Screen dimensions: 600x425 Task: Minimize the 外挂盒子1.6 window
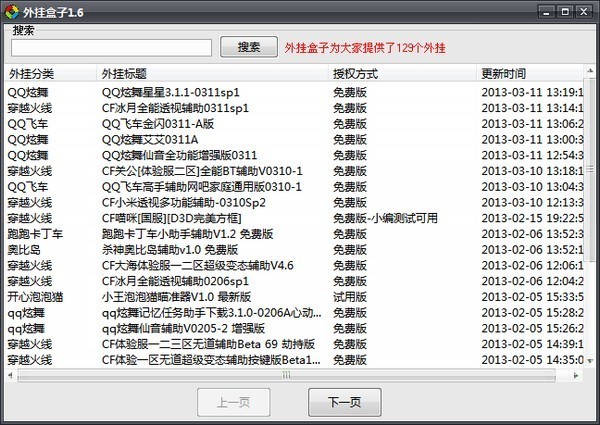[x=546, y=12]
